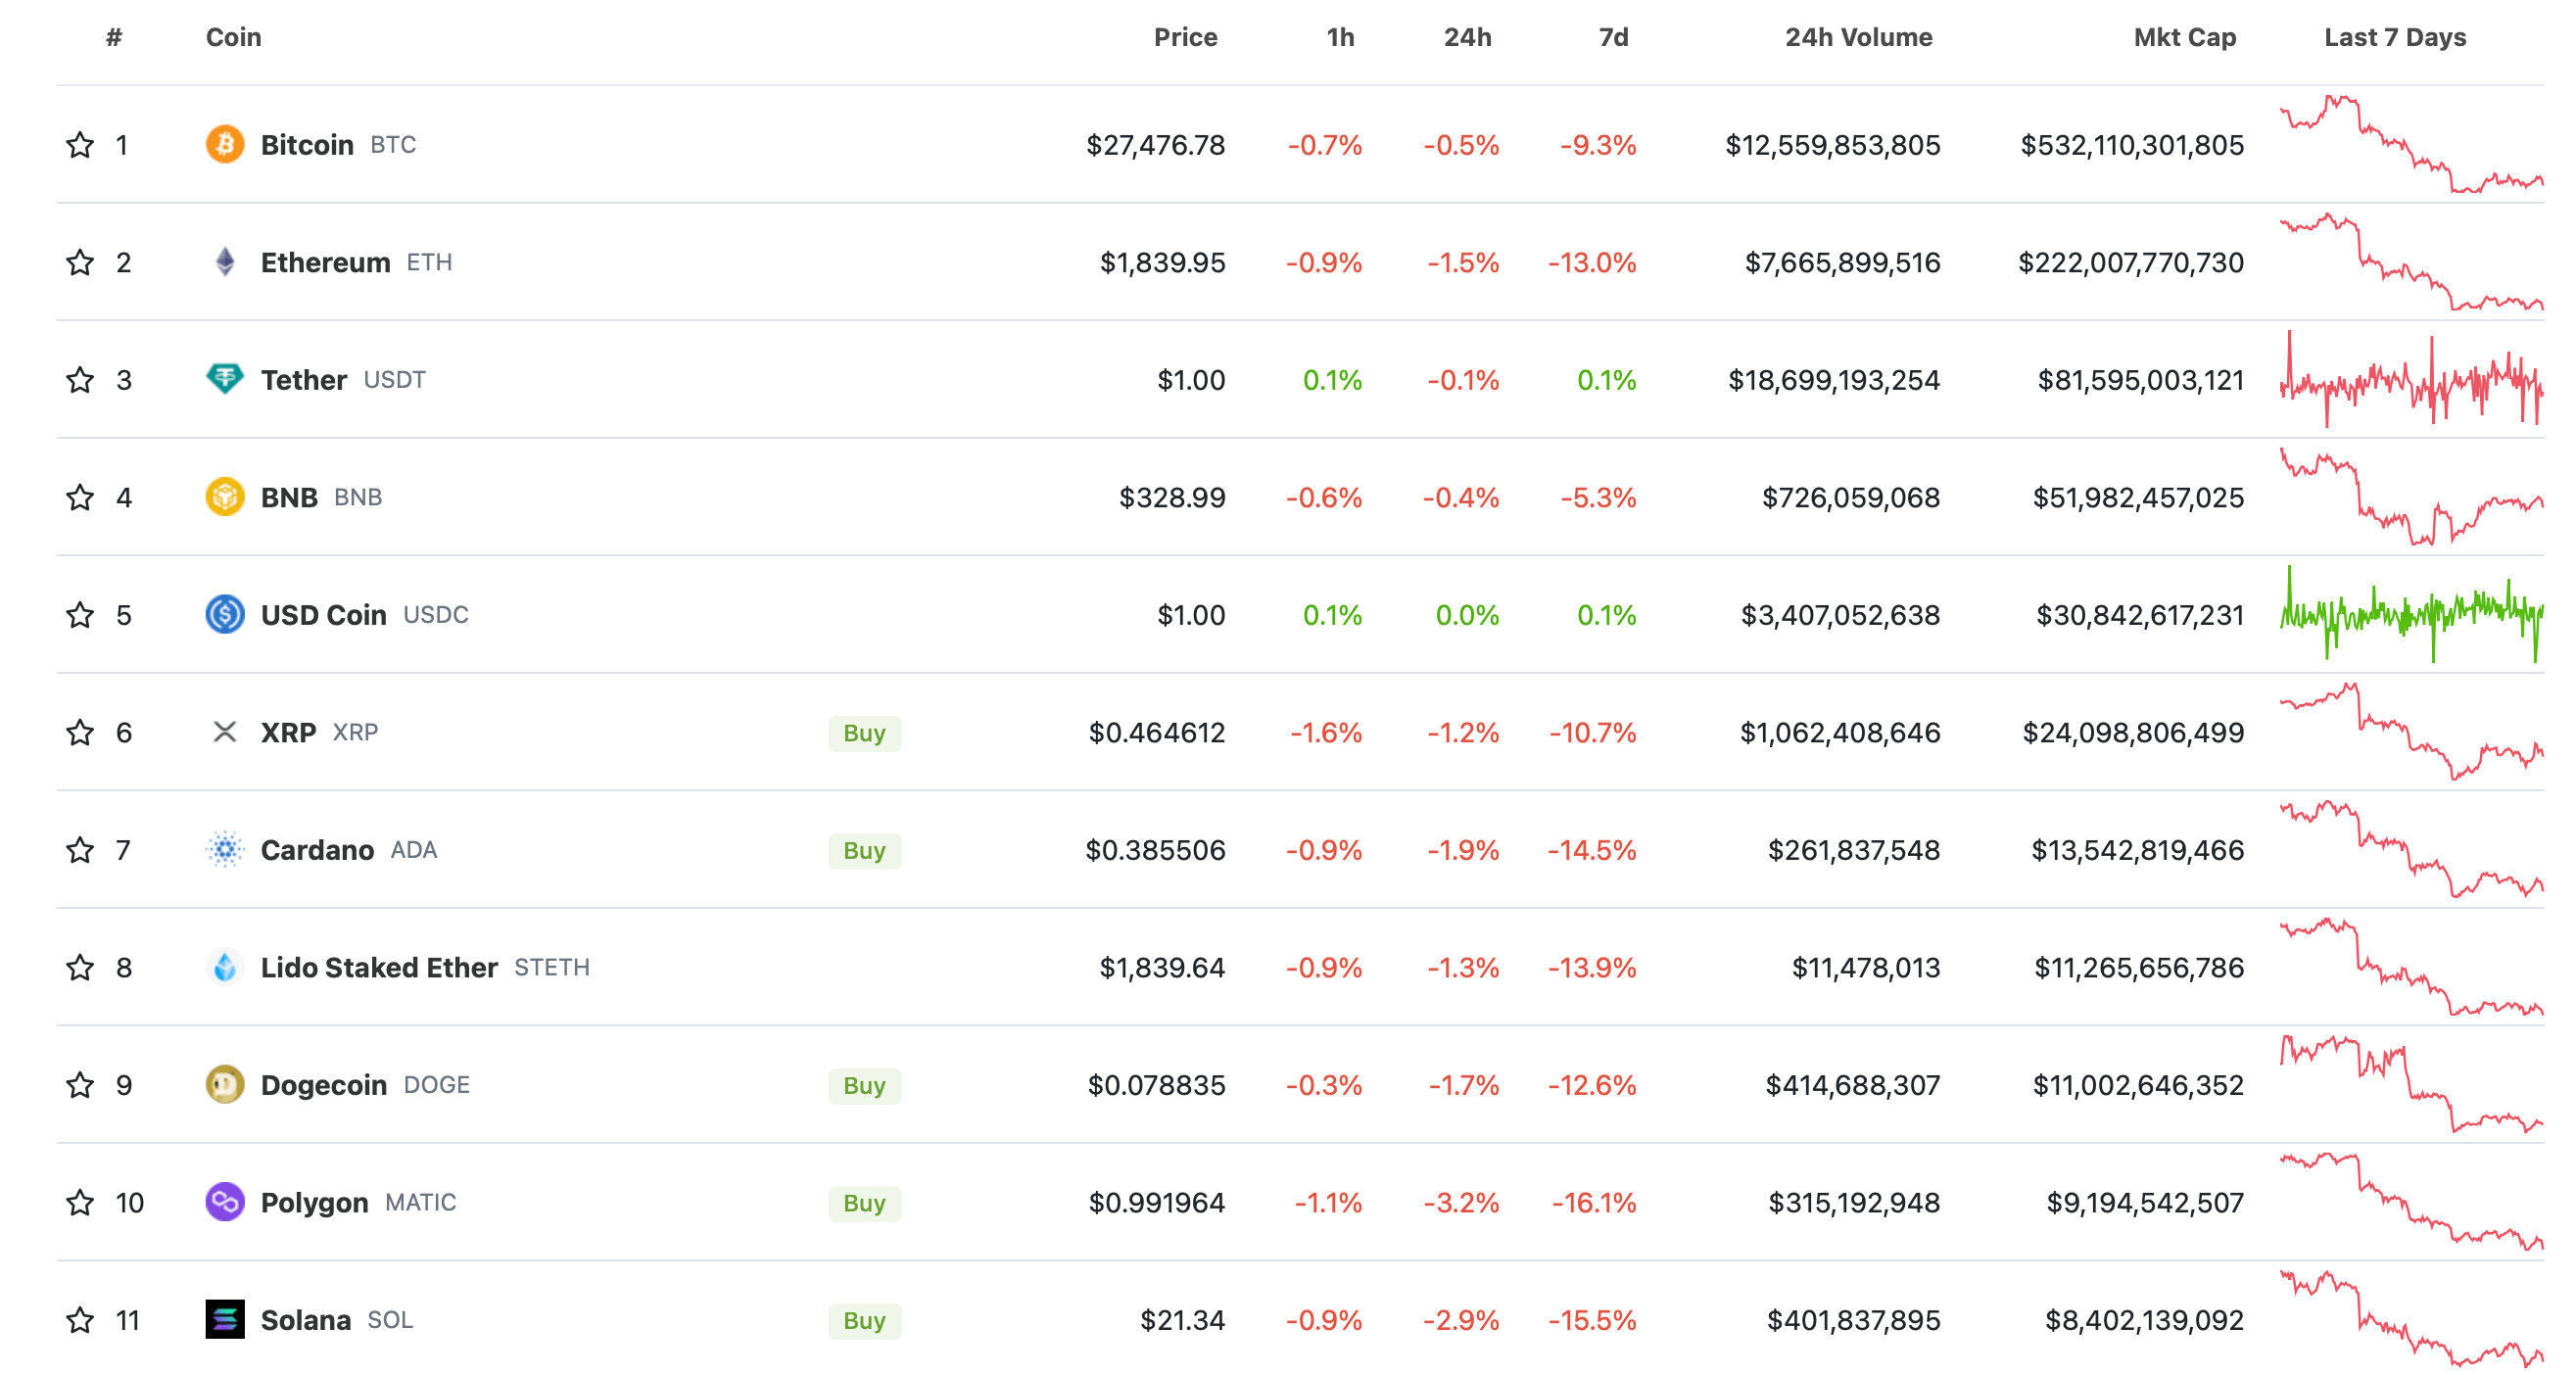This screenshot has height=1375, width=2576.
Task: Open USD Coin's green 7-day sparkline
Action: coord(2411,614)
